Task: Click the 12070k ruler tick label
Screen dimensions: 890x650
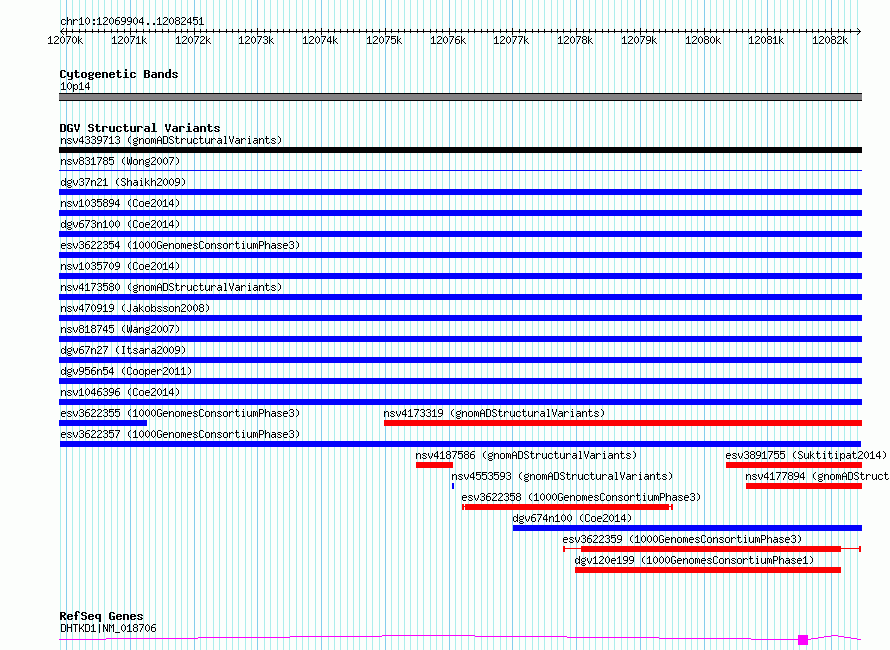Action: coord(65,40)
